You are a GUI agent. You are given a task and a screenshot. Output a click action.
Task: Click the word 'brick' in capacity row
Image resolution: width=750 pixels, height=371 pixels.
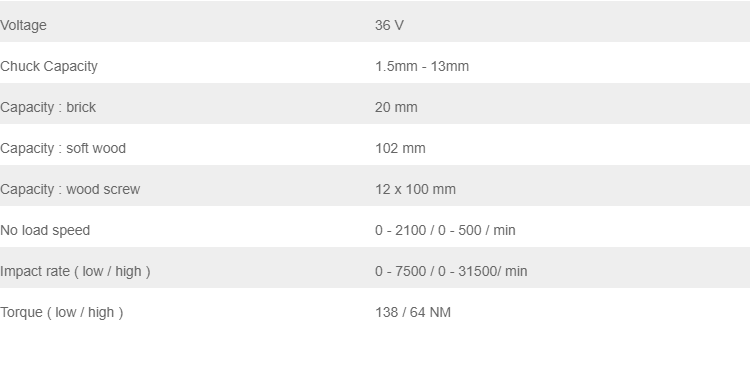81,108
